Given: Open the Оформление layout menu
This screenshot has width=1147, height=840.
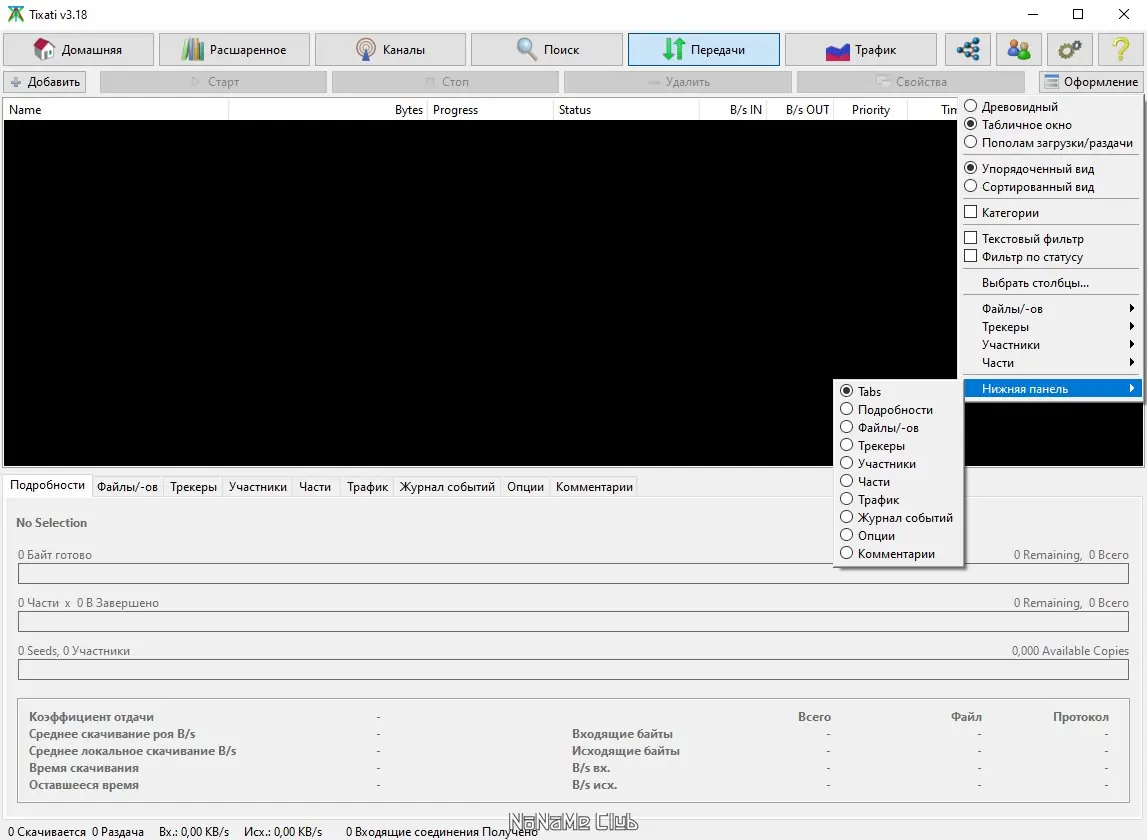Looking at the screenshot, I should (x=1091, y=82).
